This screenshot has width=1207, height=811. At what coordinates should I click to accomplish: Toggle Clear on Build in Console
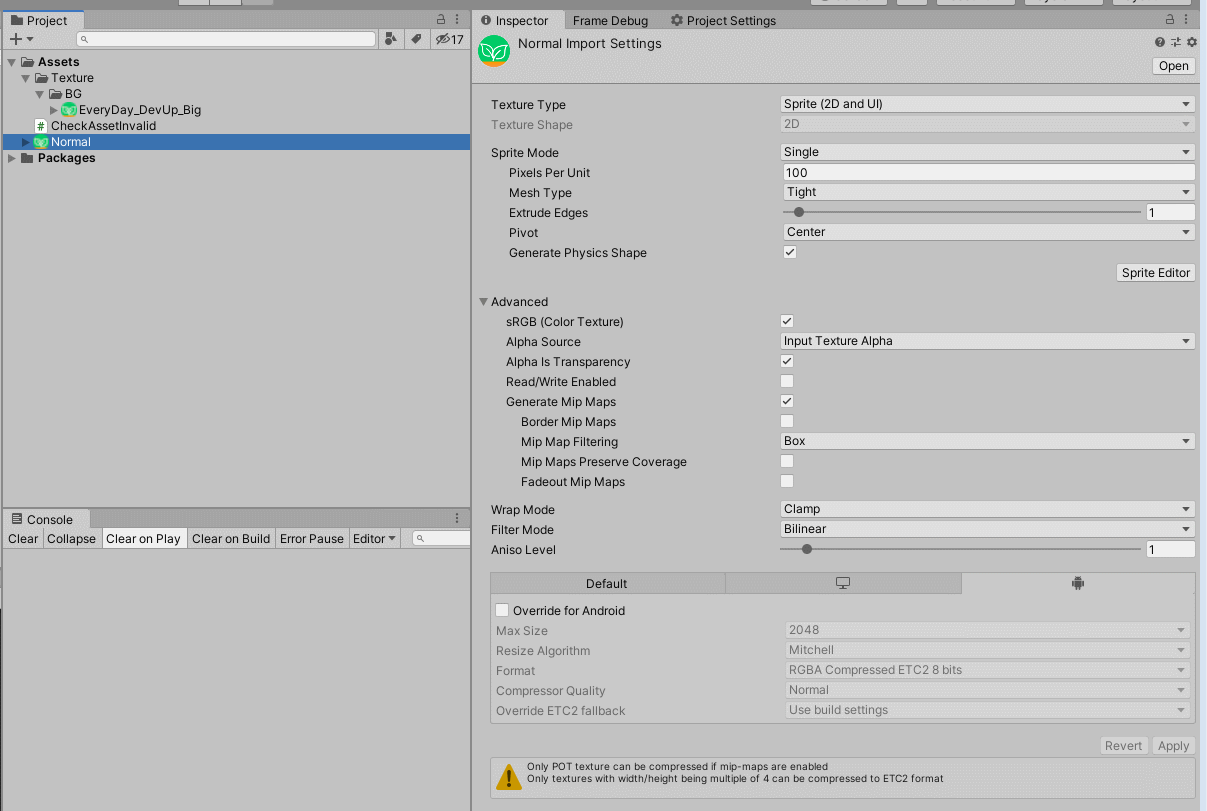pos(231,538)
